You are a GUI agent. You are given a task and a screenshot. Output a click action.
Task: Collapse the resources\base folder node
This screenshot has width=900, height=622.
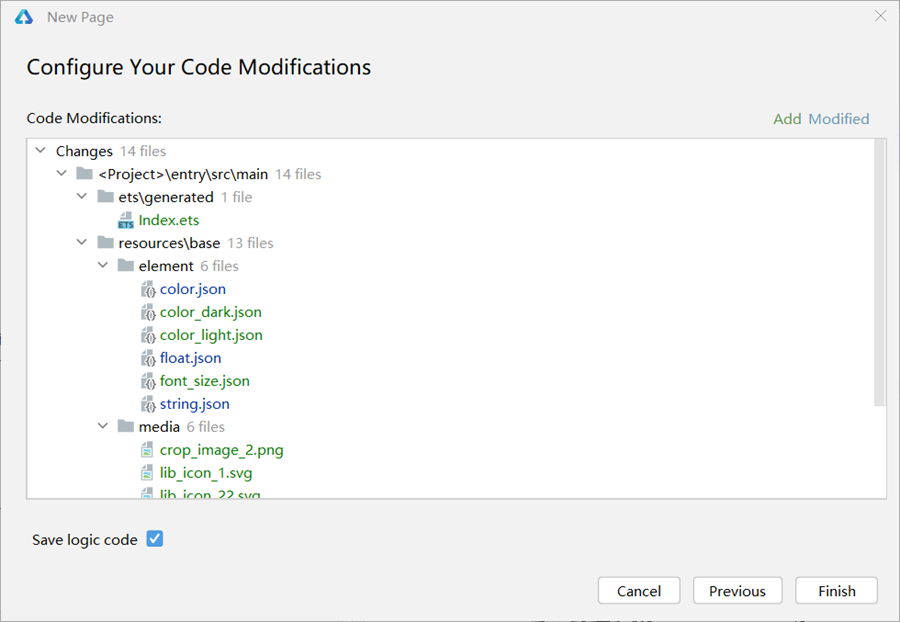pyautogui.click(x=82, y=243)
